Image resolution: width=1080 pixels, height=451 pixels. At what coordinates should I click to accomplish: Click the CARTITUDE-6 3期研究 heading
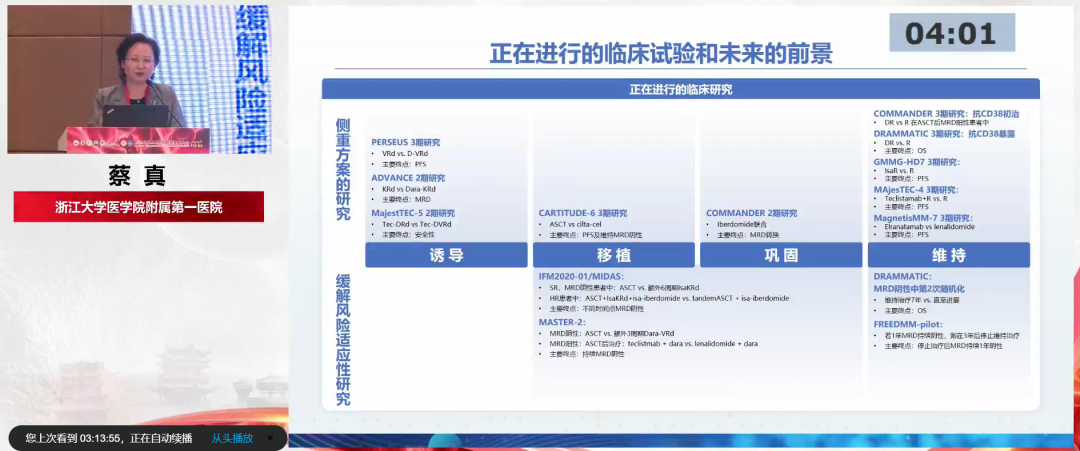[583, 213]
